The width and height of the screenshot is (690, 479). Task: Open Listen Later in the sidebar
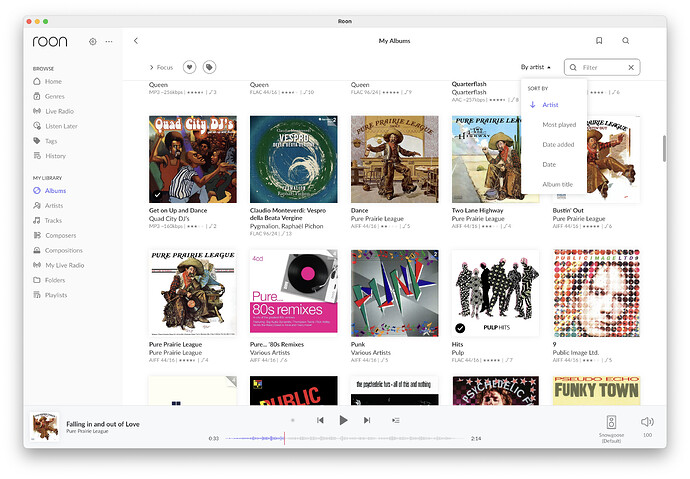pos(55,126)
